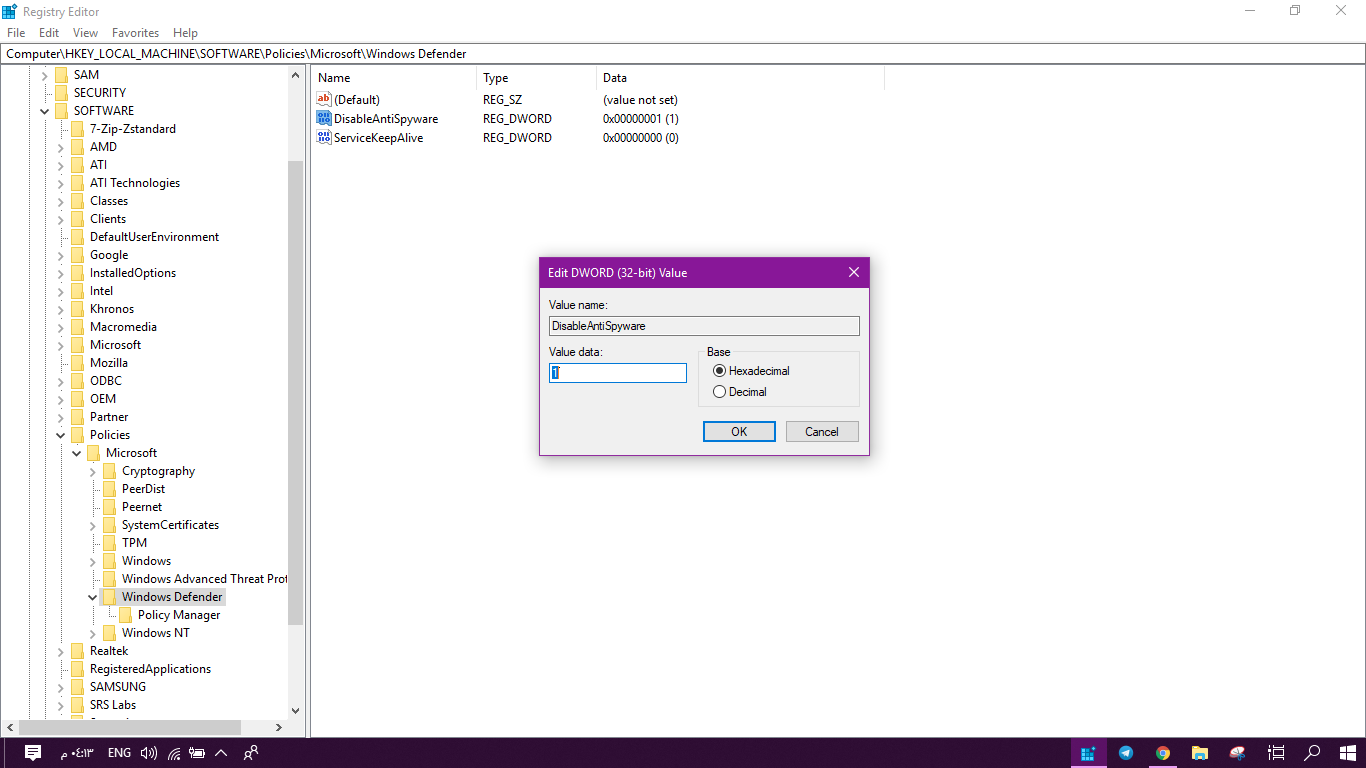Cancel the Edit DWORD dialog
Viewport: 1366px width, 768px height.
822,432
